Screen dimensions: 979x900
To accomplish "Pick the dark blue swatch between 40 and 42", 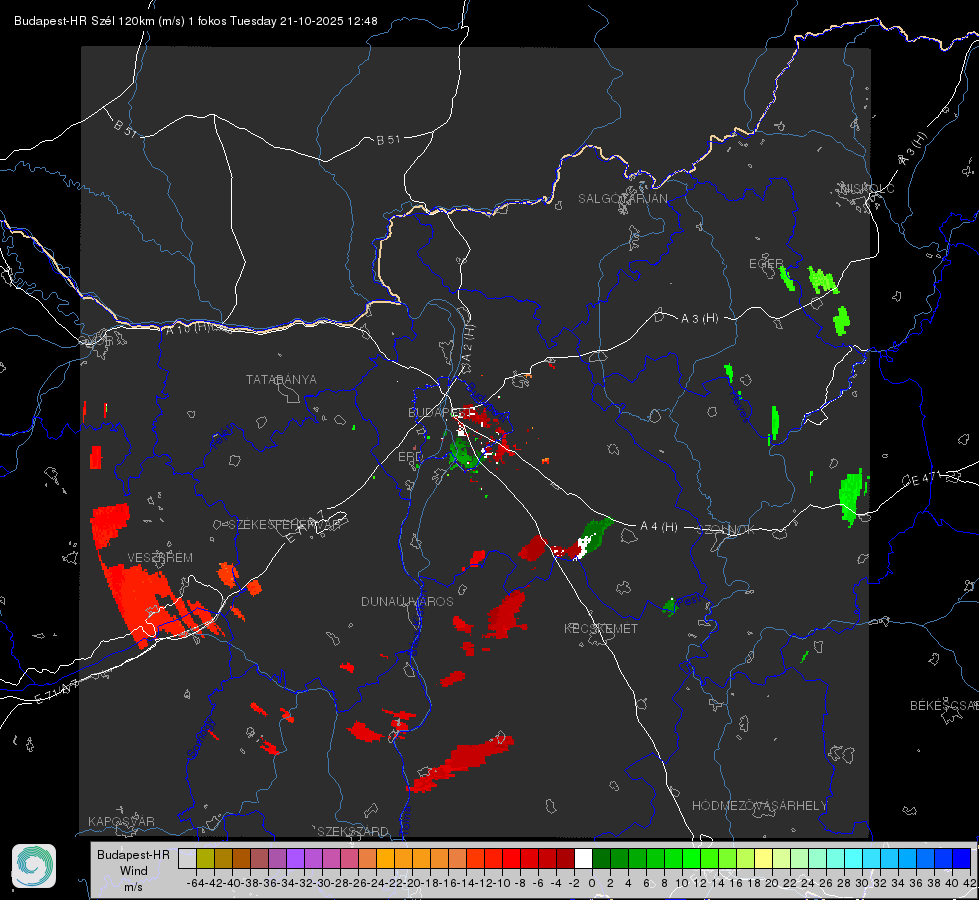I will click(x=962, y=858).
